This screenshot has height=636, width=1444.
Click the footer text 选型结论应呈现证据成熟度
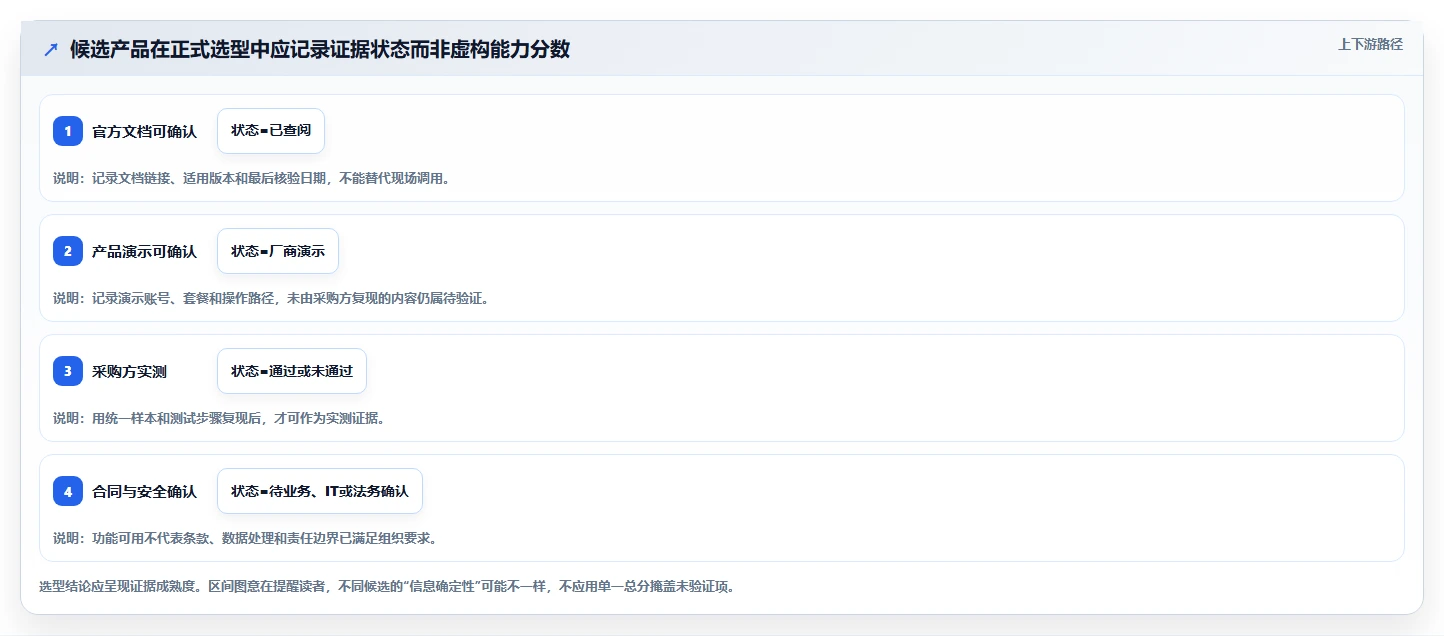coord(387,587)
